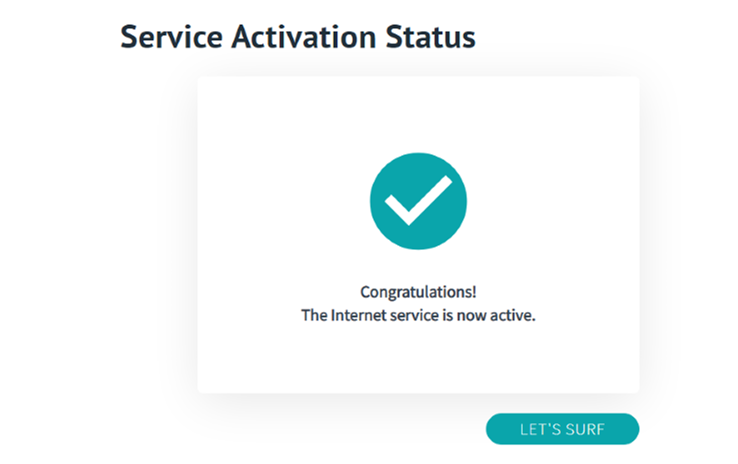
Task: Click the white tick inside the circle
Action: pos(418,200)
